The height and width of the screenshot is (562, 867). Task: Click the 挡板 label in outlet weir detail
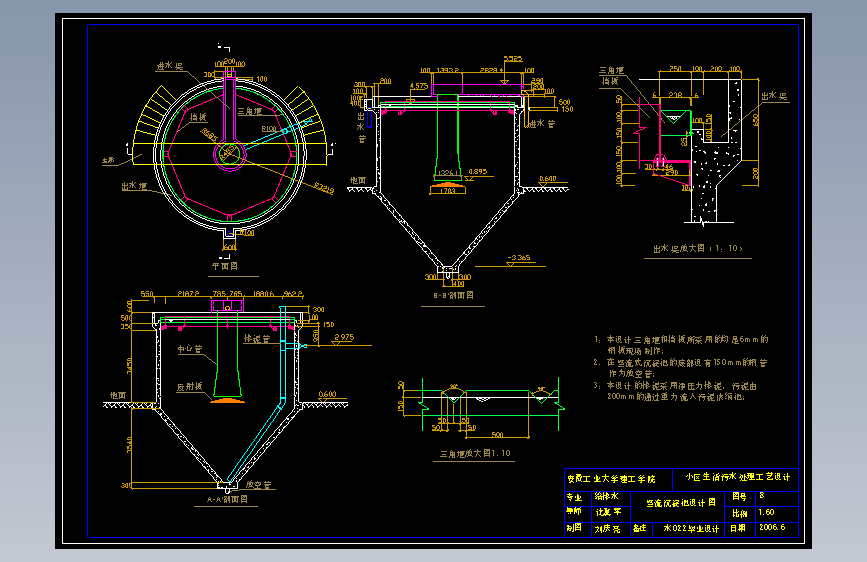pos(610,81)
